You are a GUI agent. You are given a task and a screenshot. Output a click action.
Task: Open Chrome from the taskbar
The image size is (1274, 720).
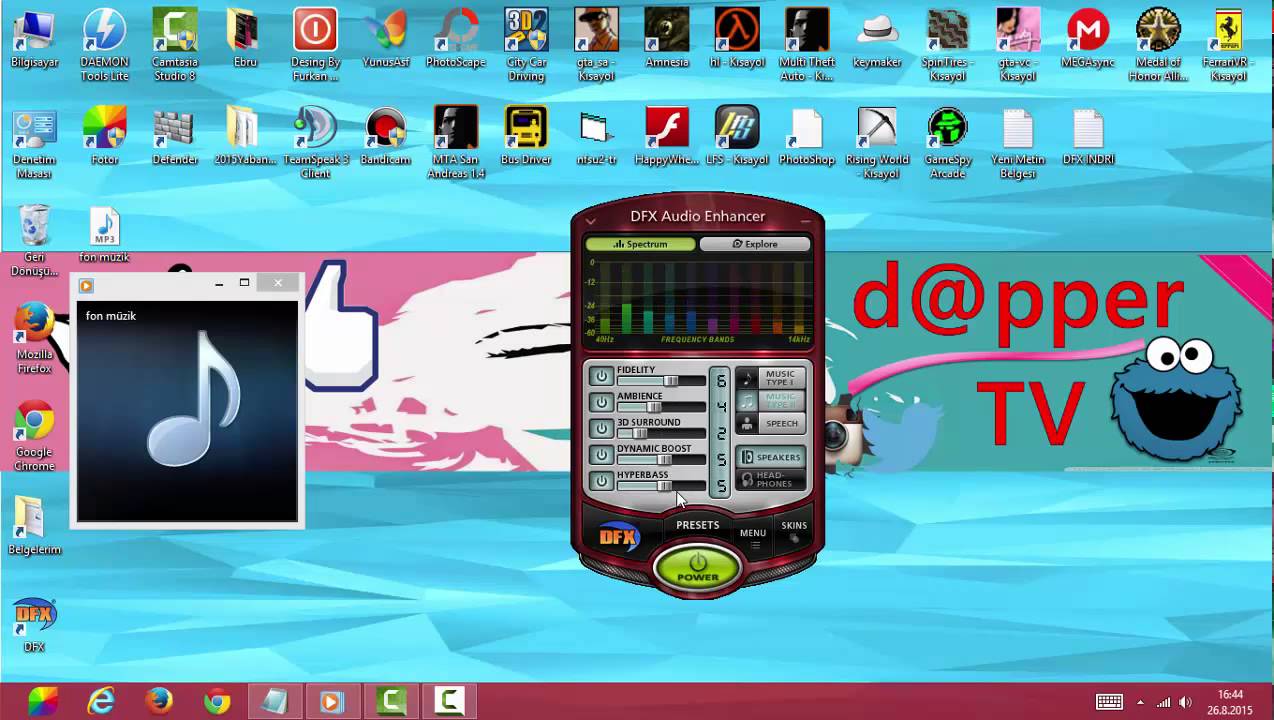click(217, 702)
